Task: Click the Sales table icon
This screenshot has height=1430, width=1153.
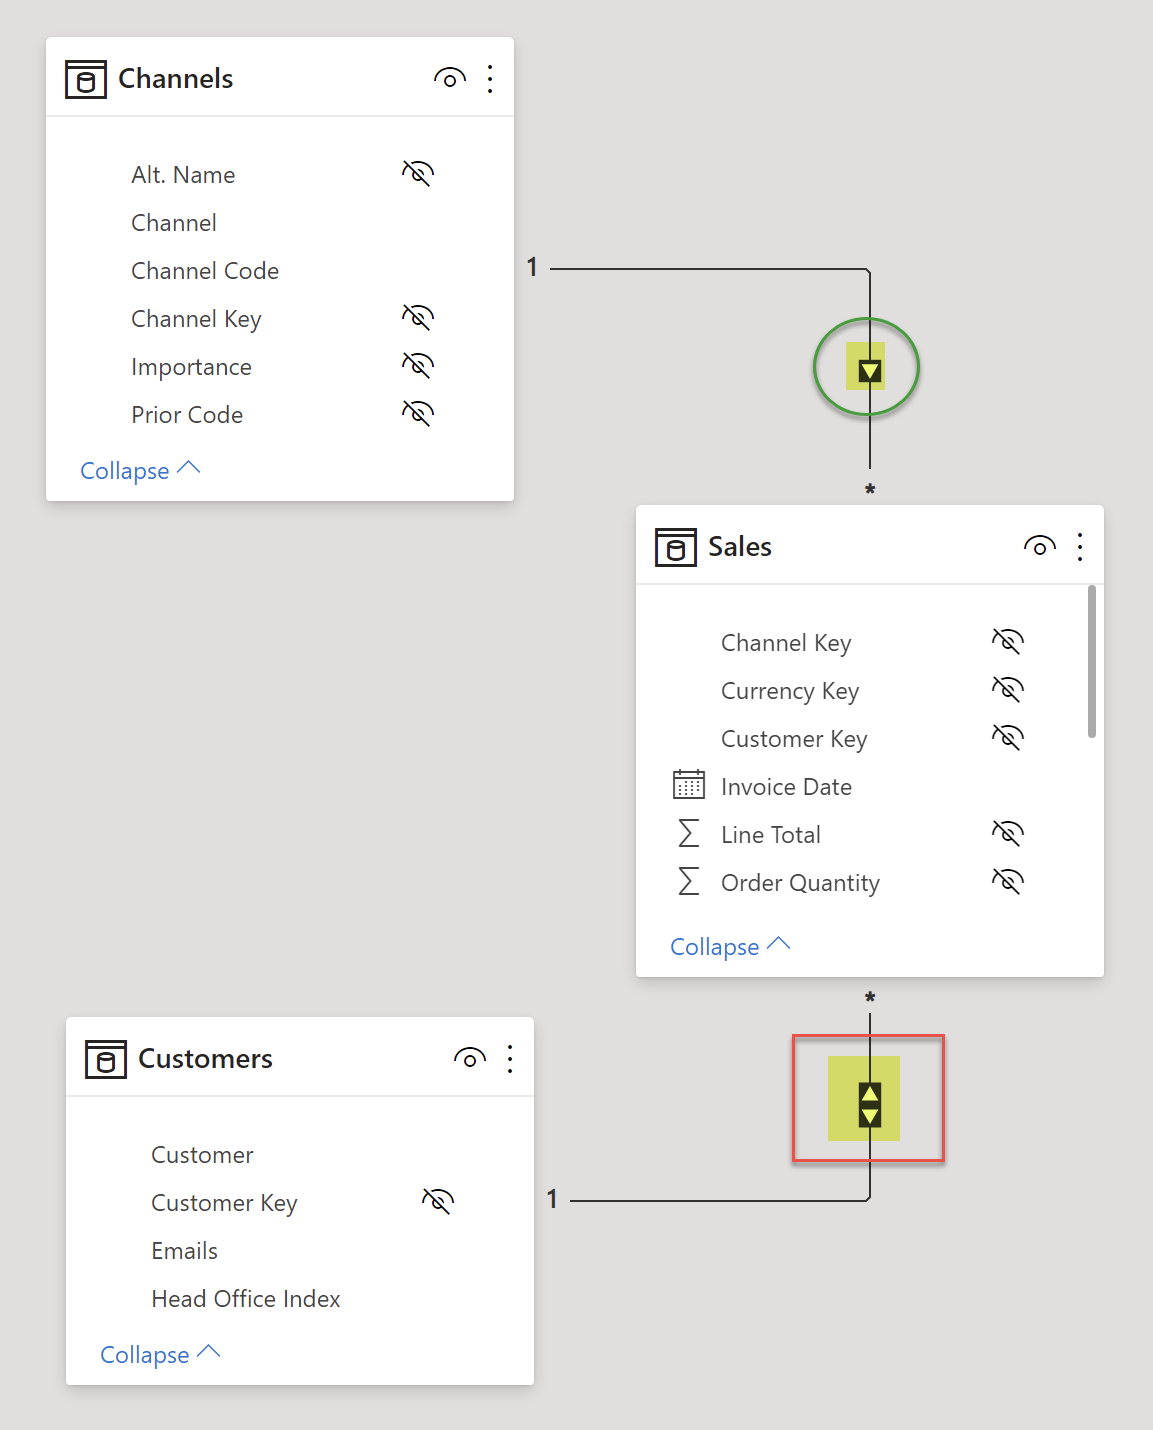Action: [675, 547]
